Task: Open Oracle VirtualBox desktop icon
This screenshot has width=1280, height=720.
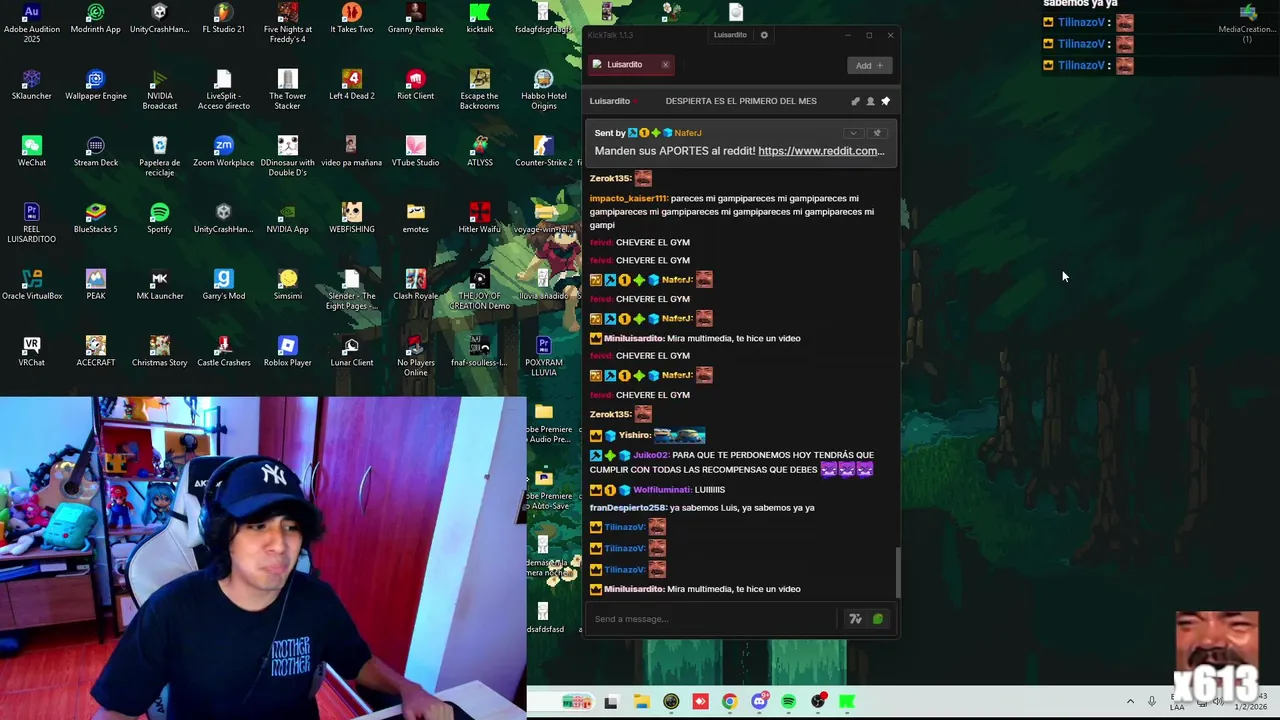Action: [x=31, y=285]
